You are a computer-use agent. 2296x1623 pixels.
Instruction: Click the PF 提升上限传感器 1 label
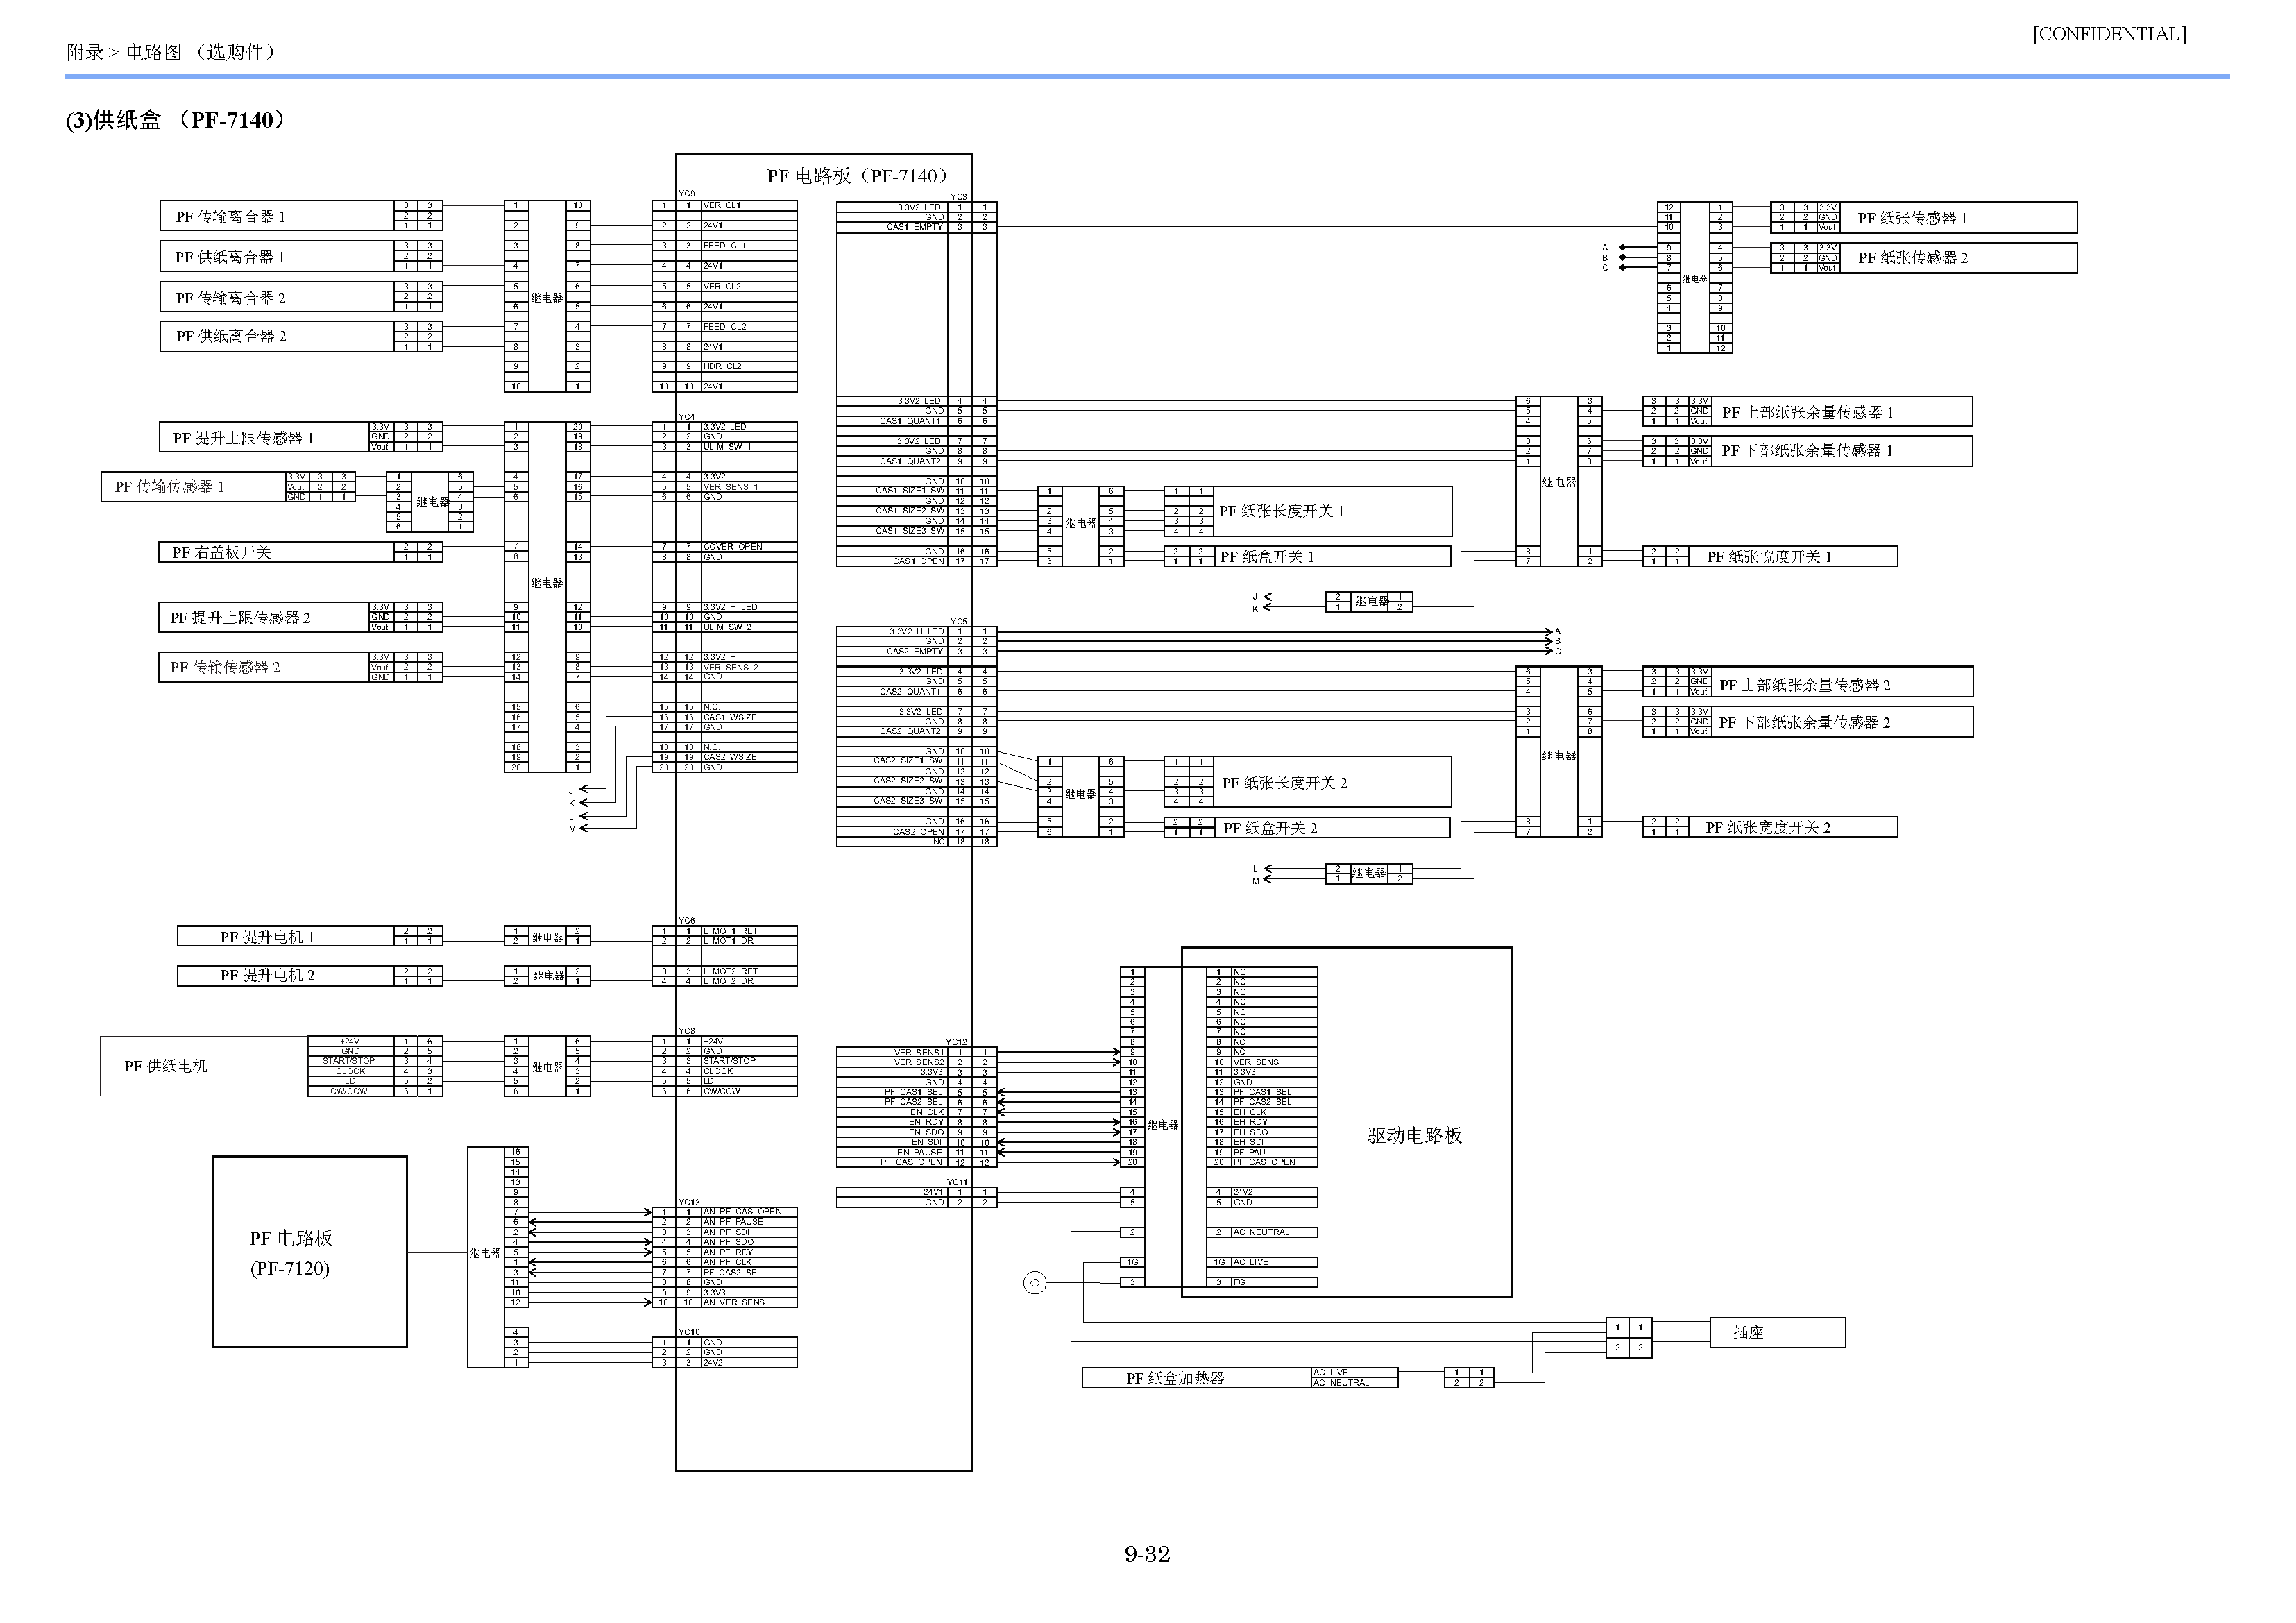tap(243, 438)
